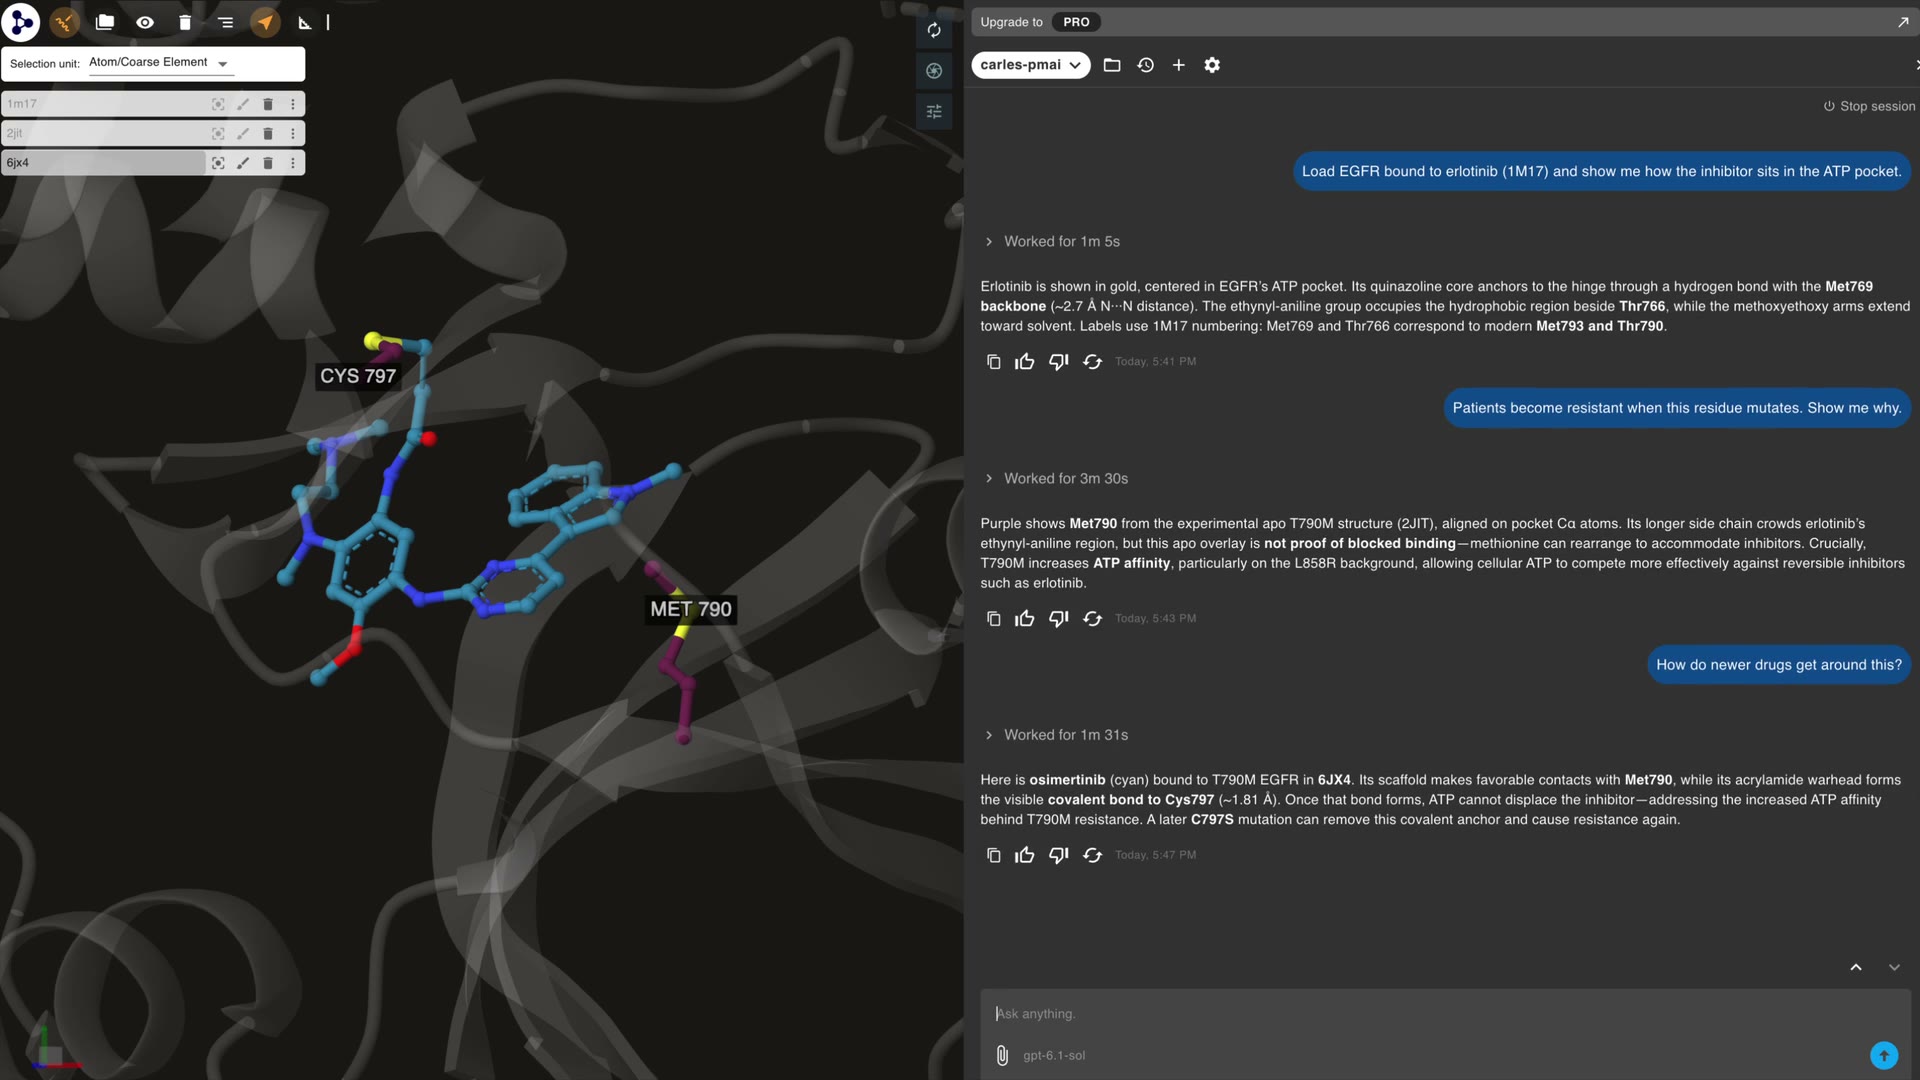Open the files/stacked folders icon
Screen dimensions: 1920x1080
pos(105,22)
